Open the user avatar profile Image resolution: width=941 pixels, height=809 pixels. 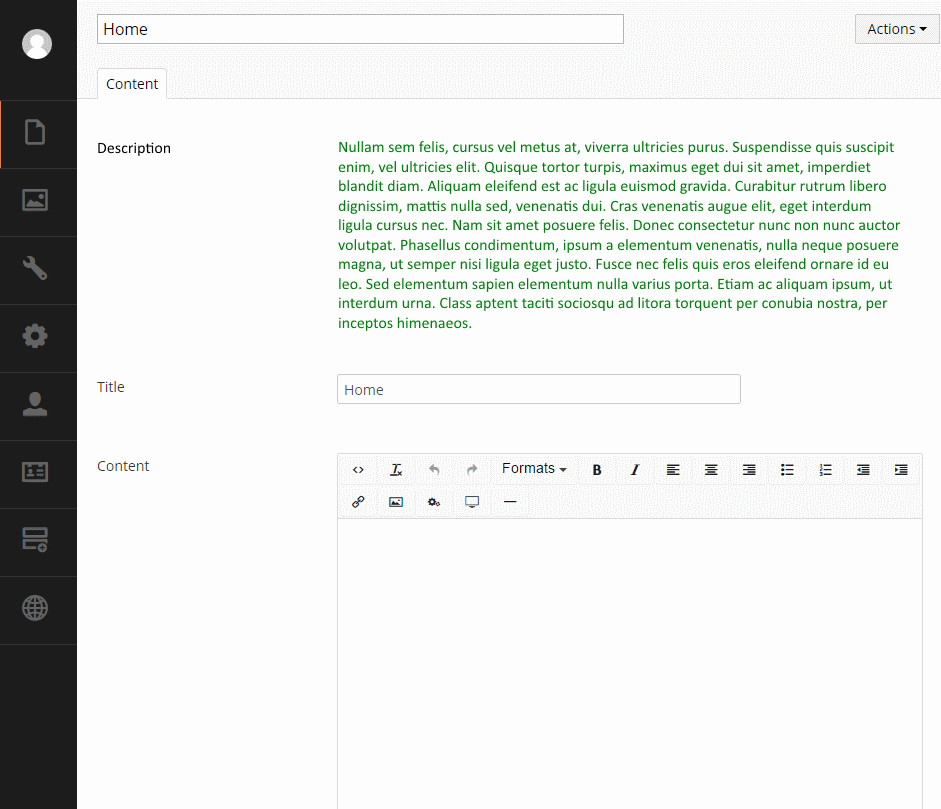[x=37, y=44]
